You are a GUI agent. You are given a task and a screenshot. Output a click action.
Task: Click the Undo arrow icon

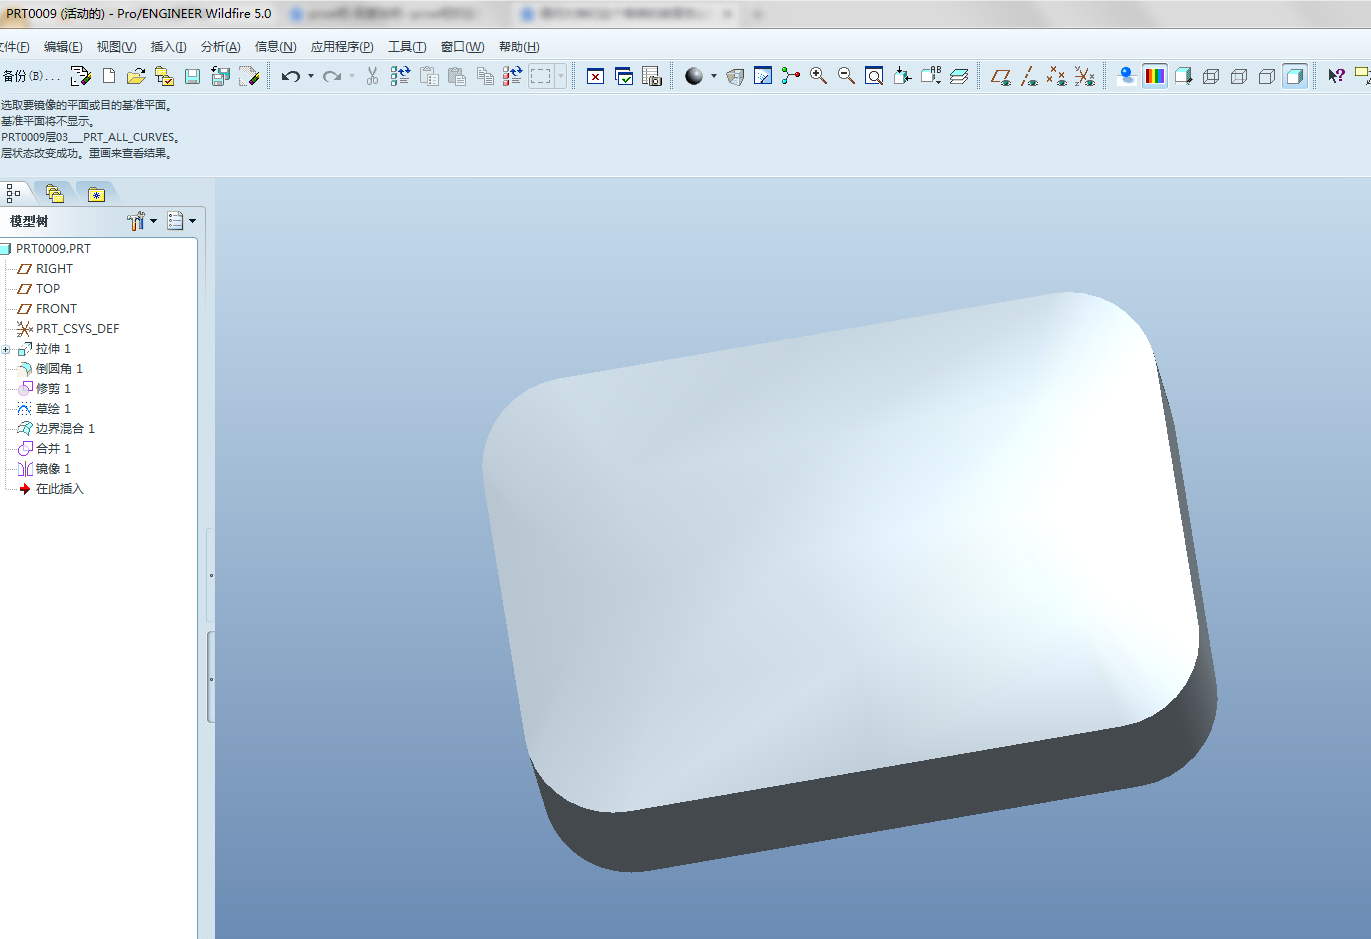(290, 76)
